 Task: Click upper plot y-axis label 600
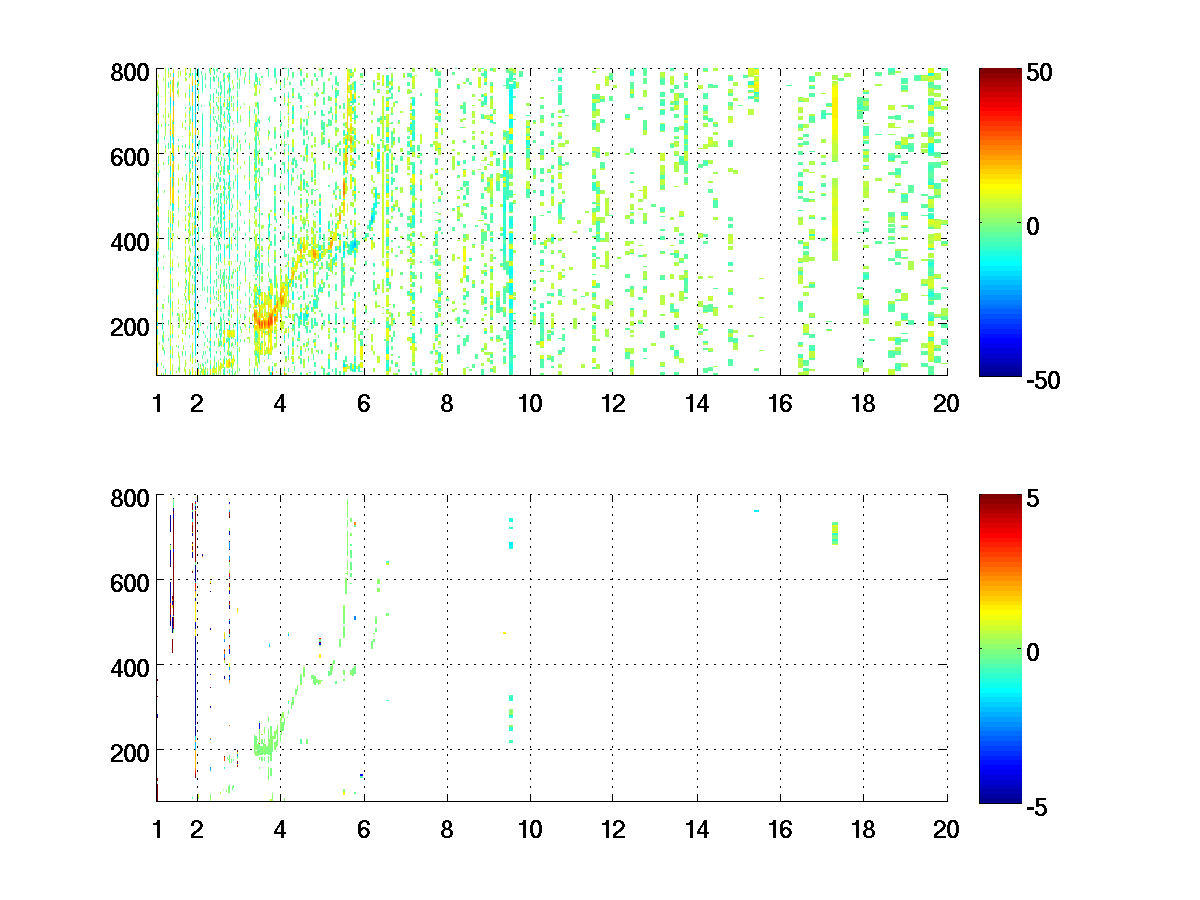(131, 156)
